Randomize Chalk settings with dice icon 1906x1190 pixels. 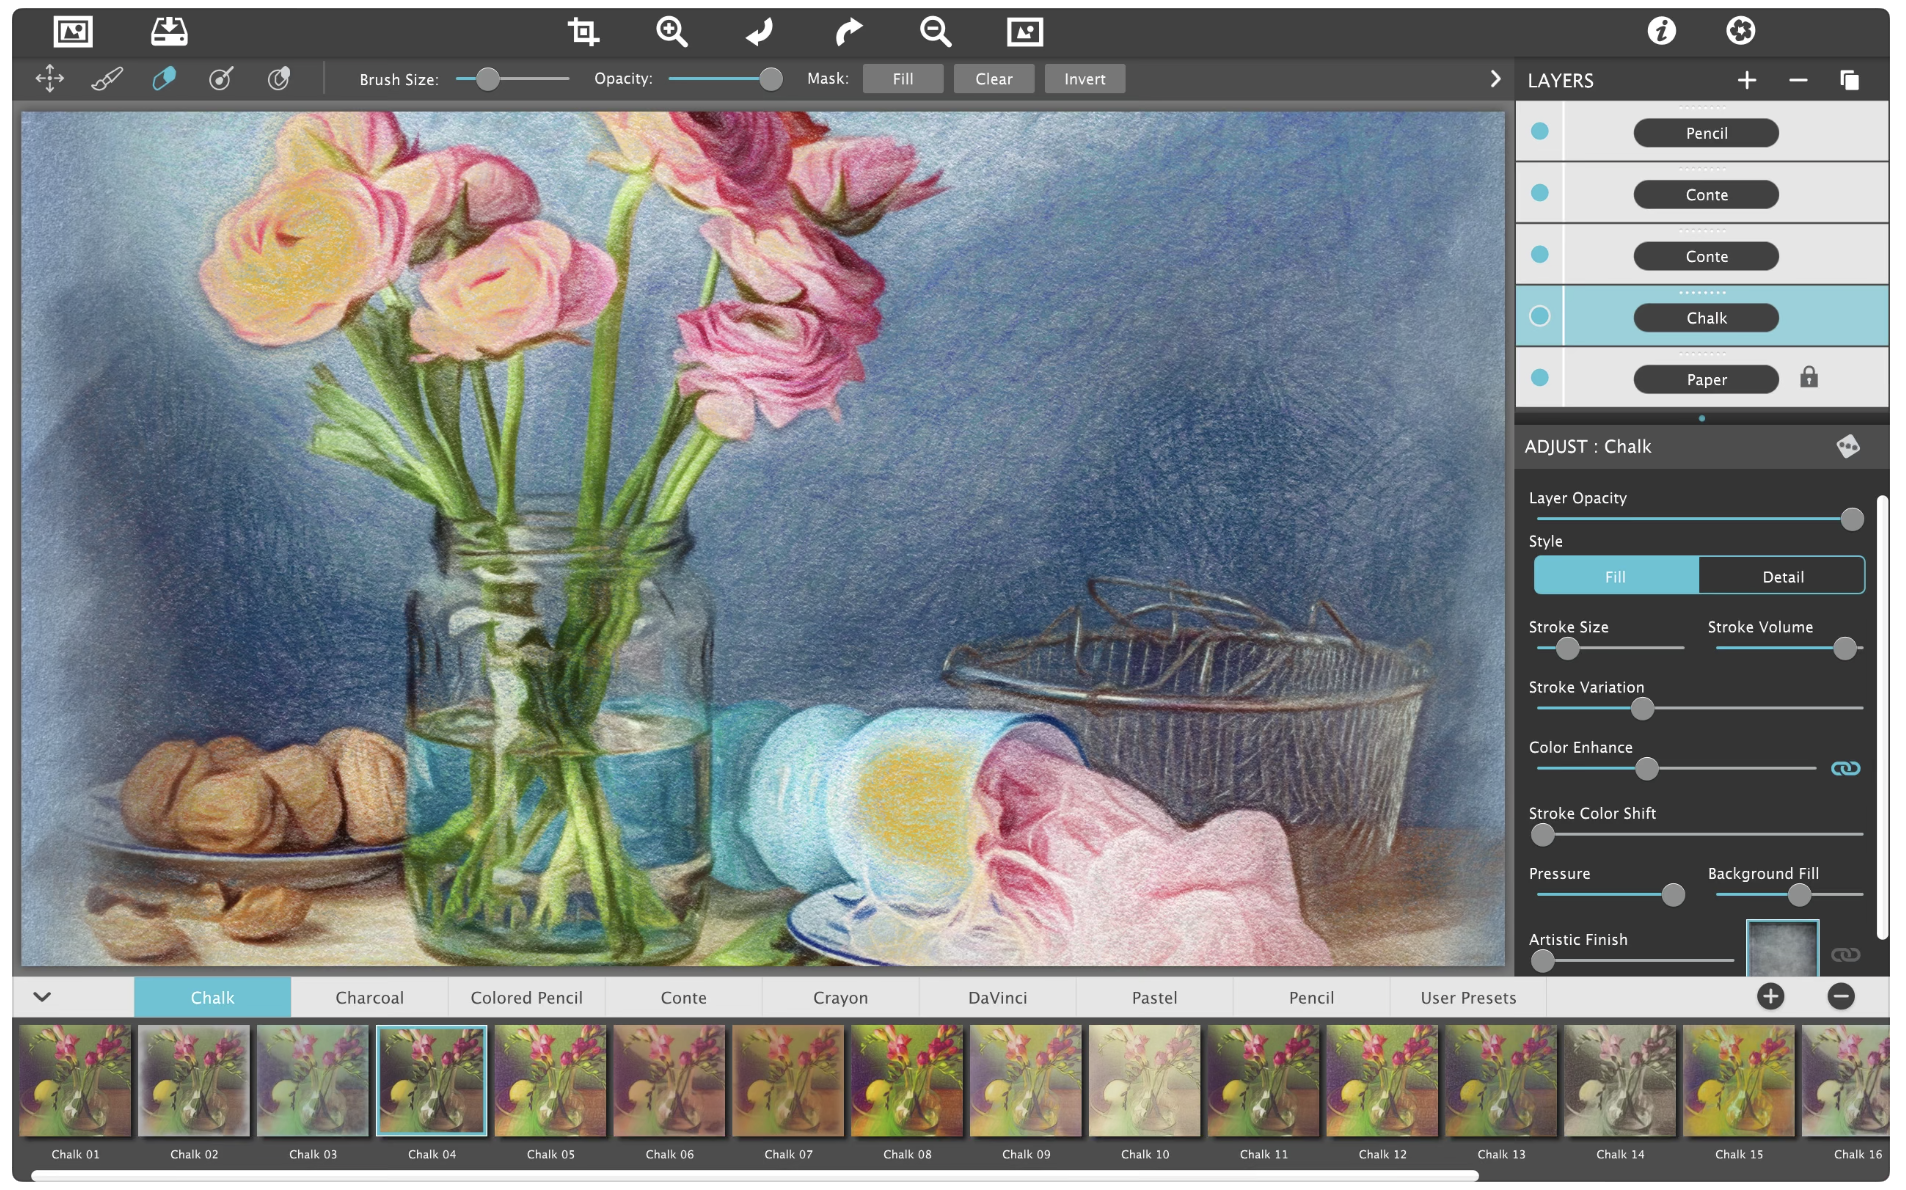tap(1847, 447)
